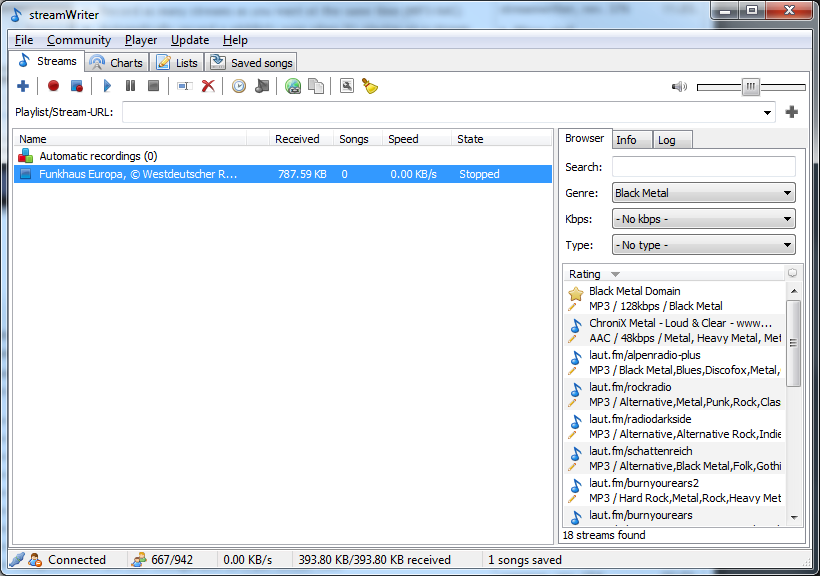Open the Community menu
Screen dimensions: 820x576
point(79,40)
